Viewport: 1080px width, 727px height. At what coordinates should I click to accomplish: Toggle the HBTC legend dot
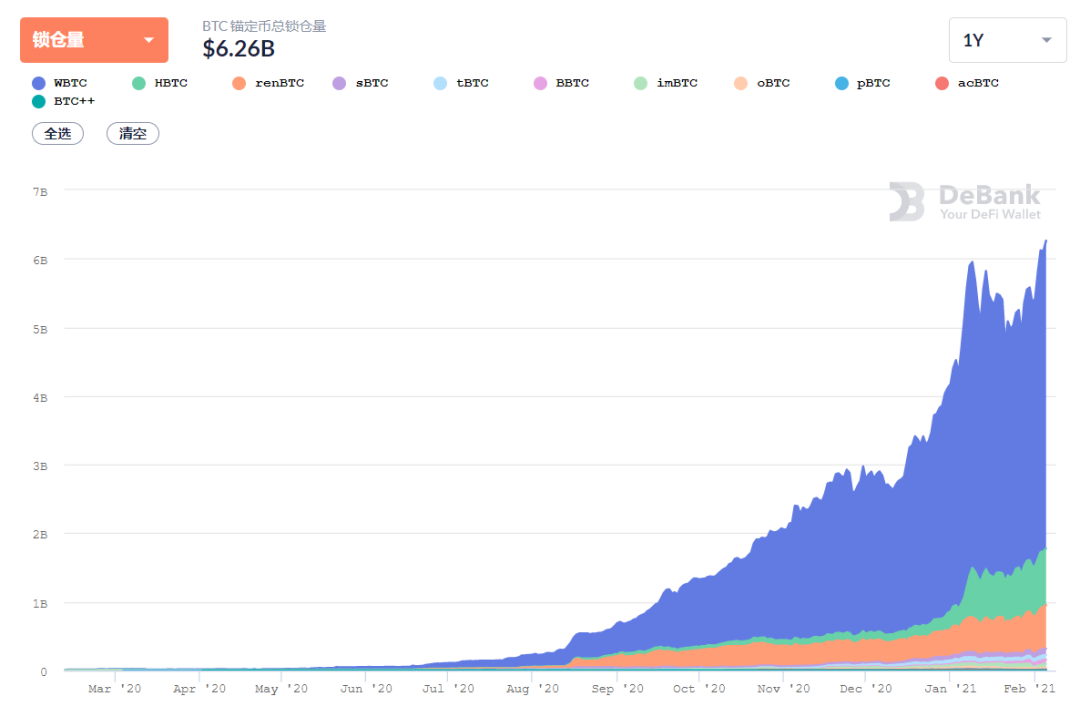138,83
